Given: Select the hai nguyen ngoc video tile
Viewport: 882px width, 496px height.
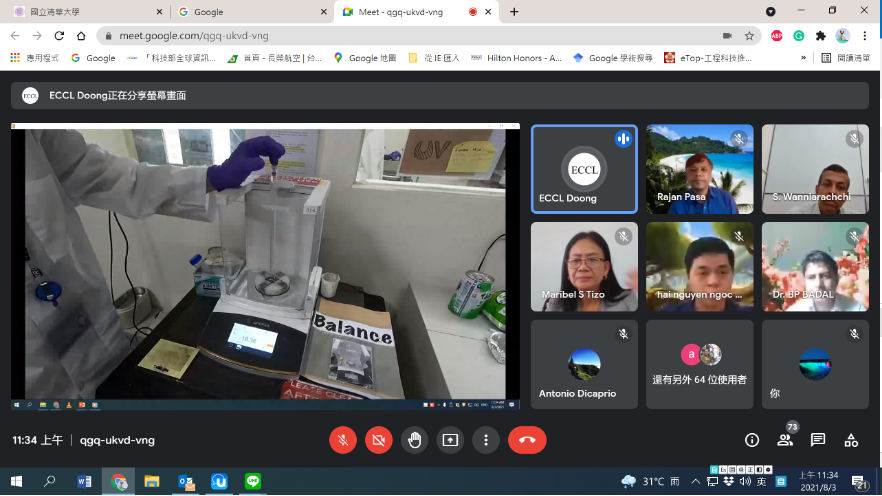Looking at the screenshot, I should pyautogui.click(x=699, y=267).
